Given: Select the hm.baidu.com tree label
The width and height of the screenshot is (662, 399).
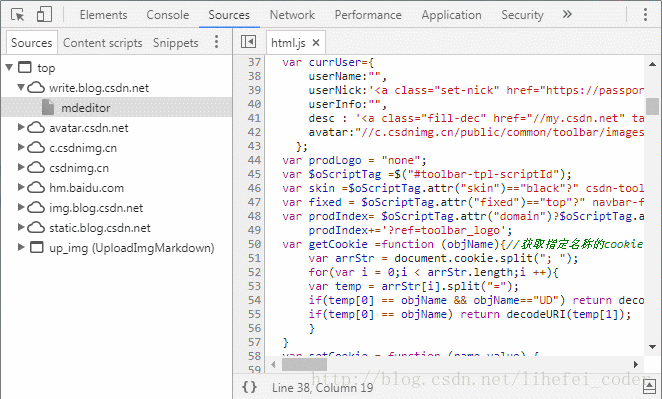Looking at the screenshot, I should [87, 188].
